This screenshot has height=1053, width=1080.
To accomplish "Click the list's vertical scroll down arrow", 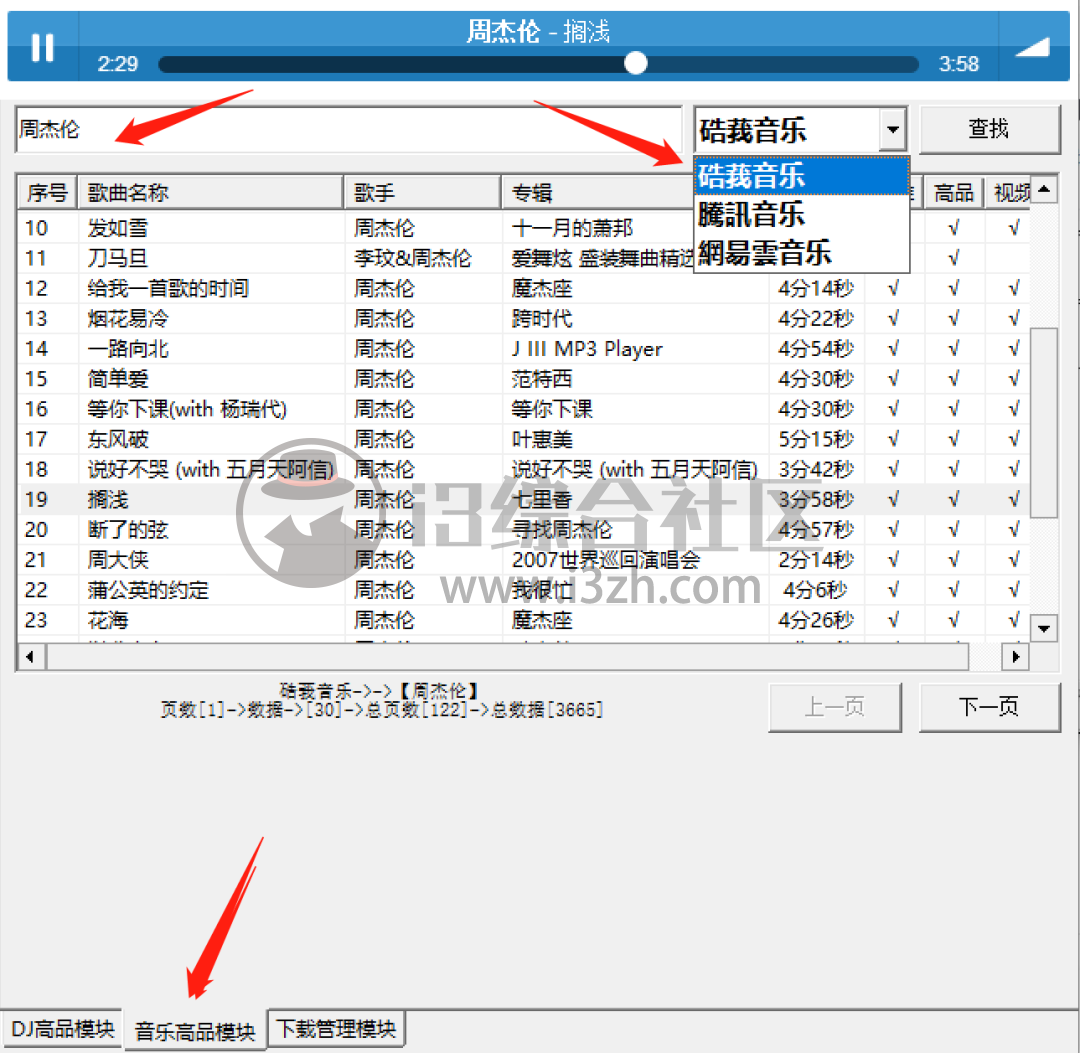I will tap(1044, 628).
